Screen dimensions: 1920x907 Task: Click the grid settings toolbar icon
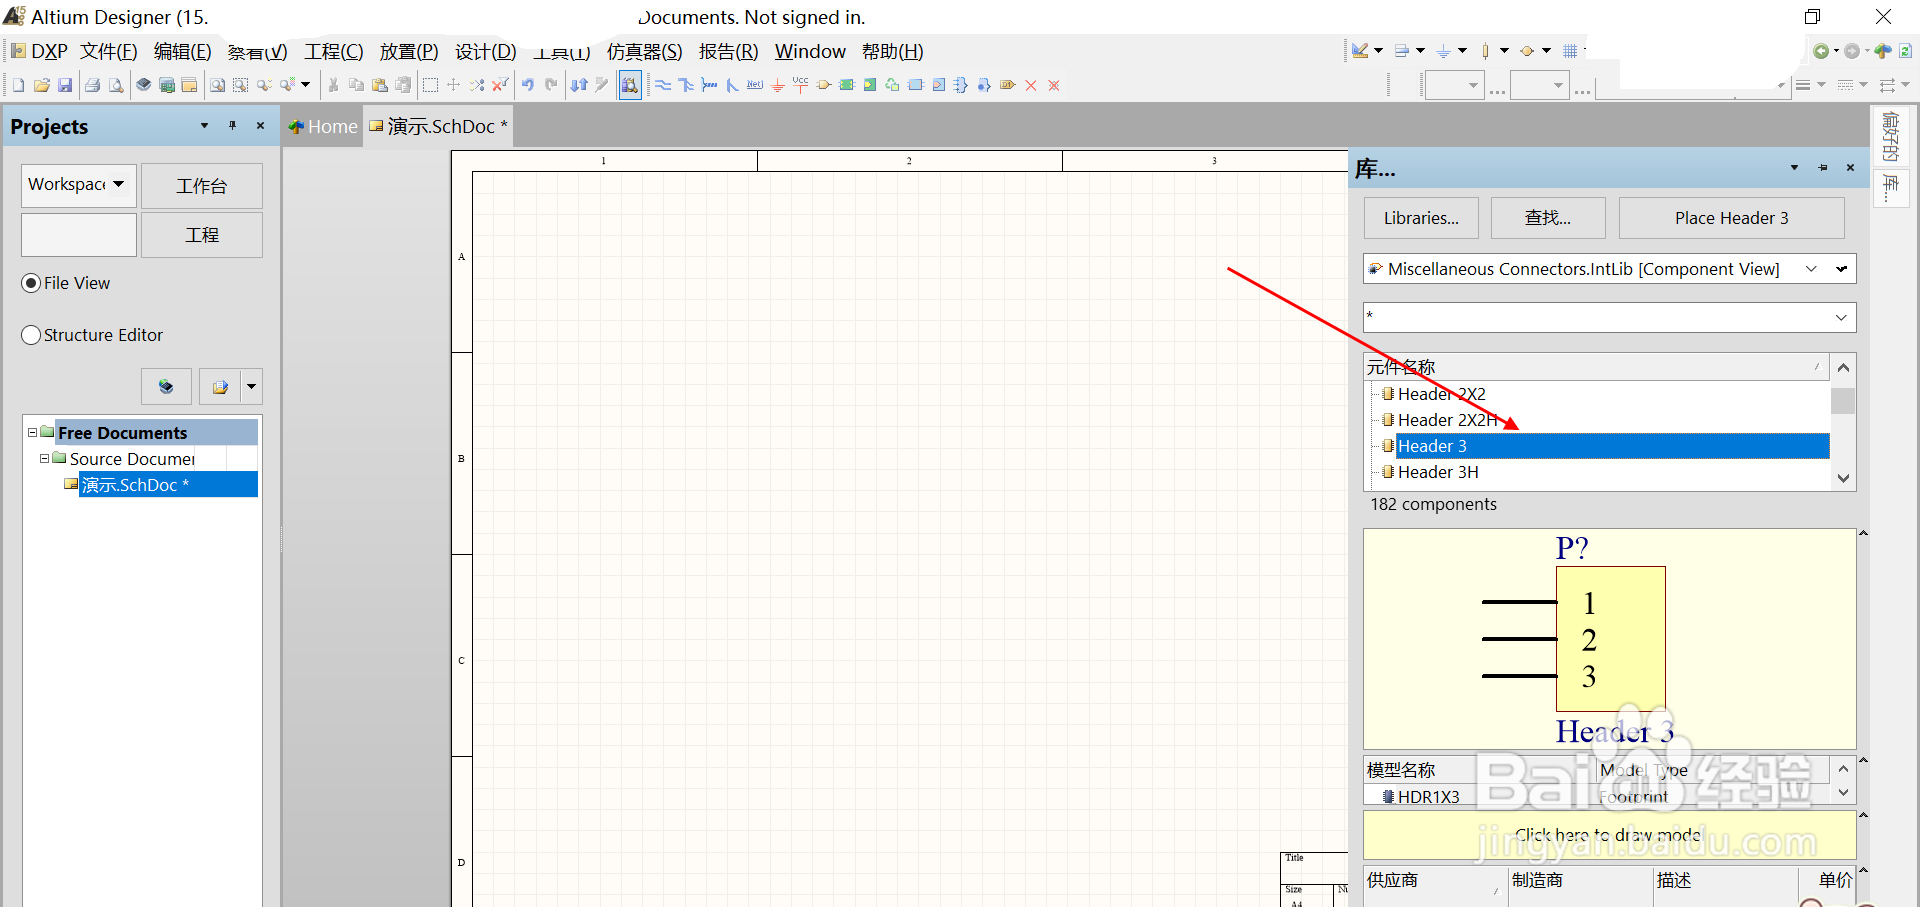click(x=1570, y=51)
